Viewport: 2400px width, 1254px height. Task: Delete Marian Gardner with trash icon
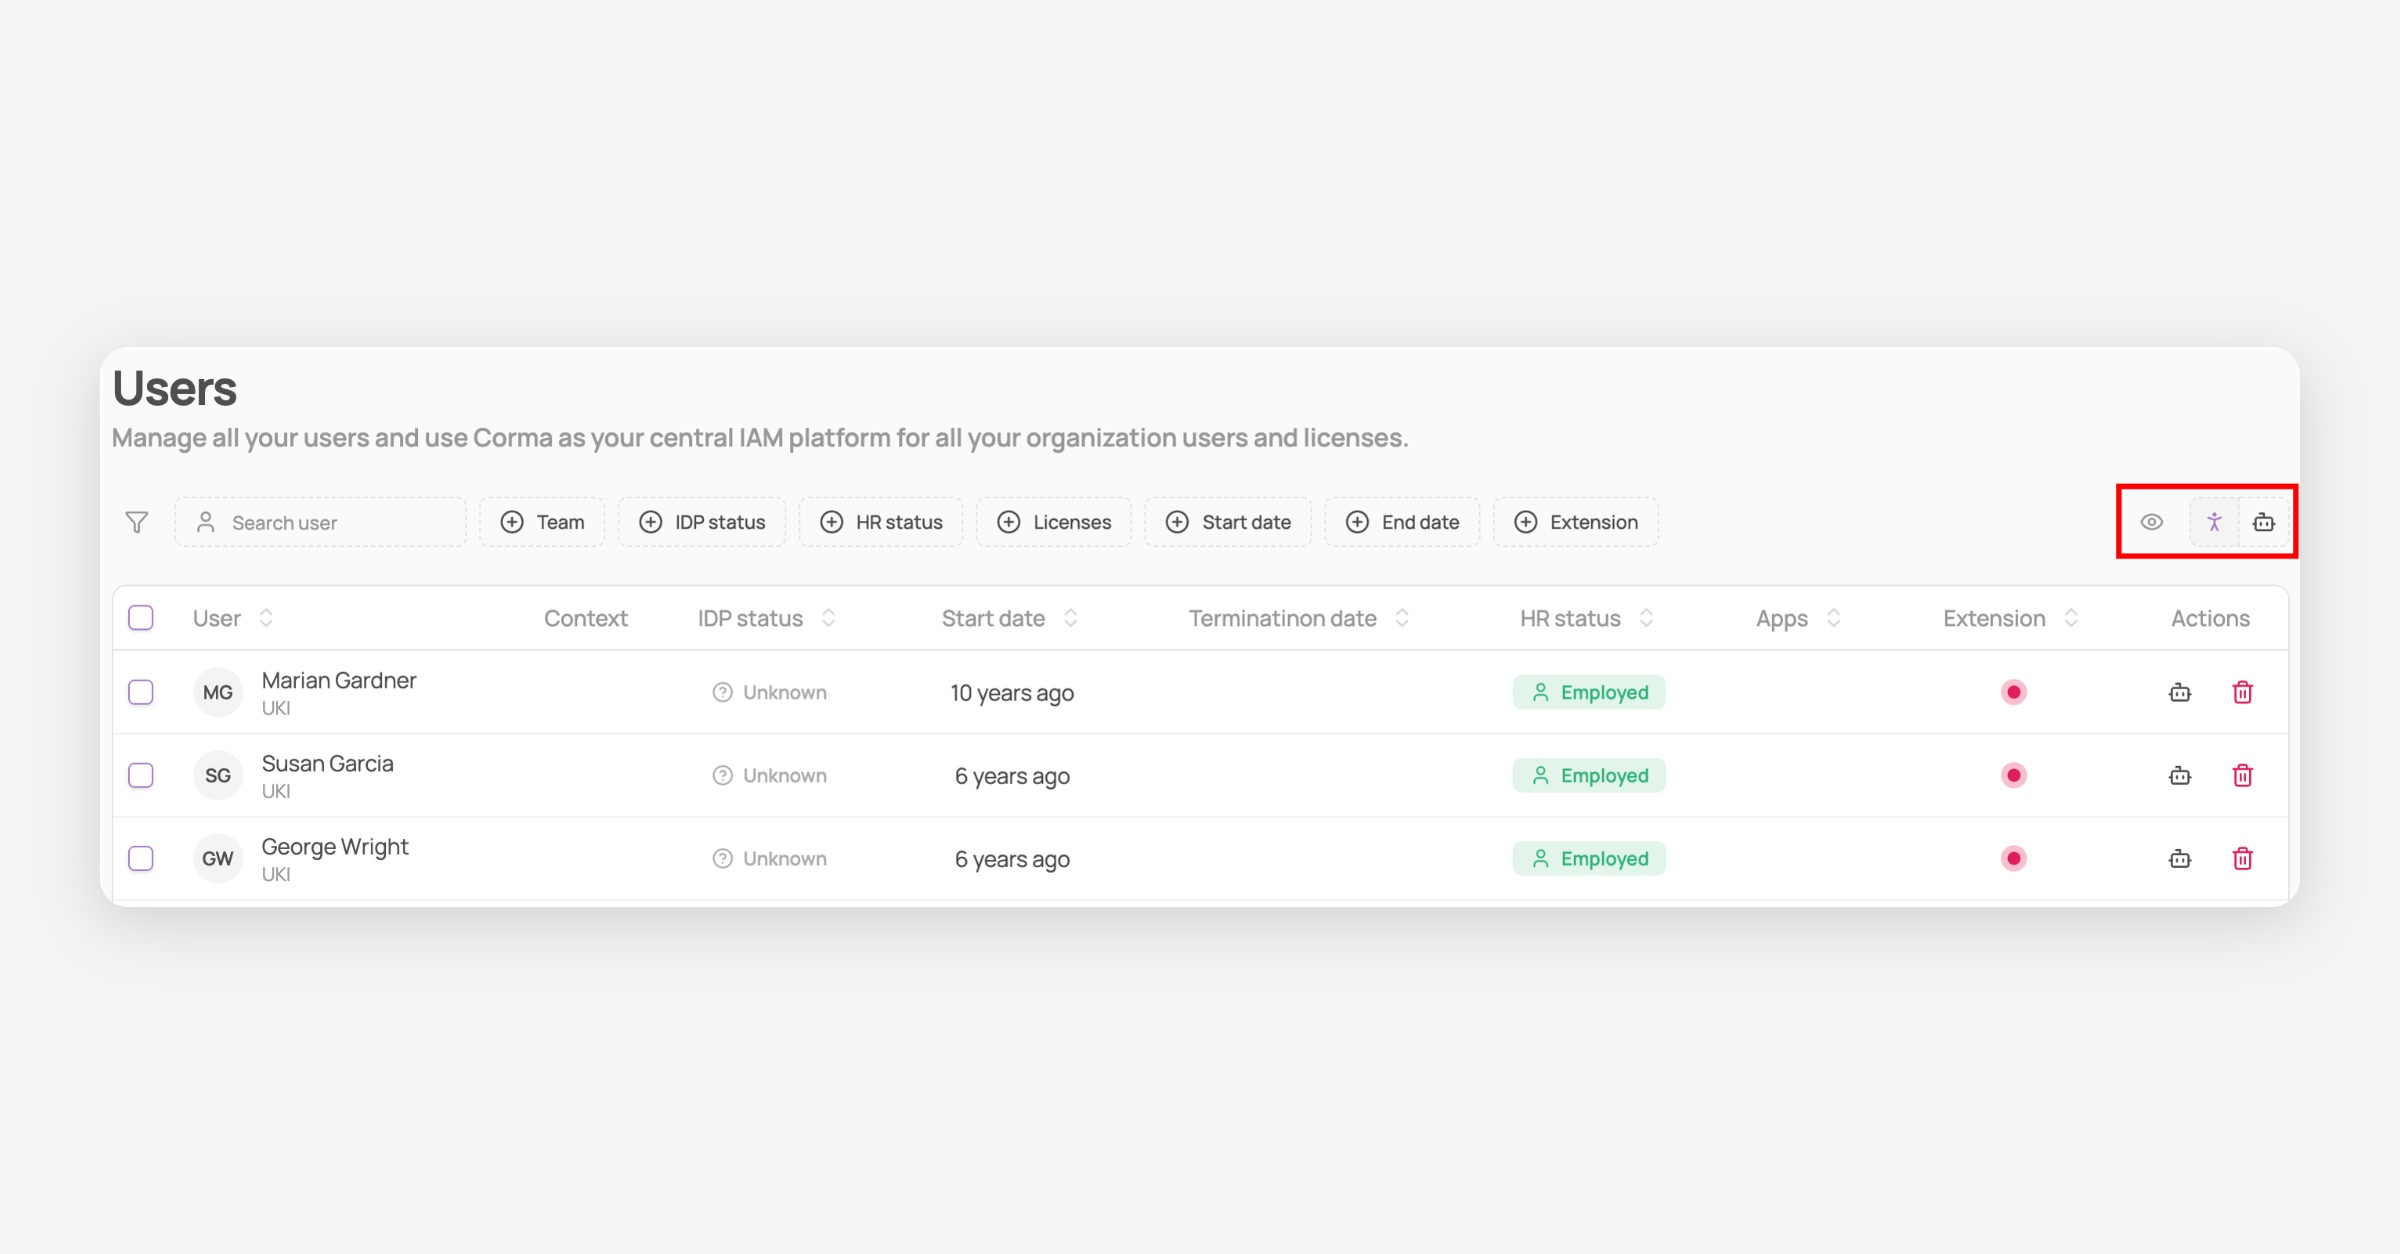[x=2242, y=692]
